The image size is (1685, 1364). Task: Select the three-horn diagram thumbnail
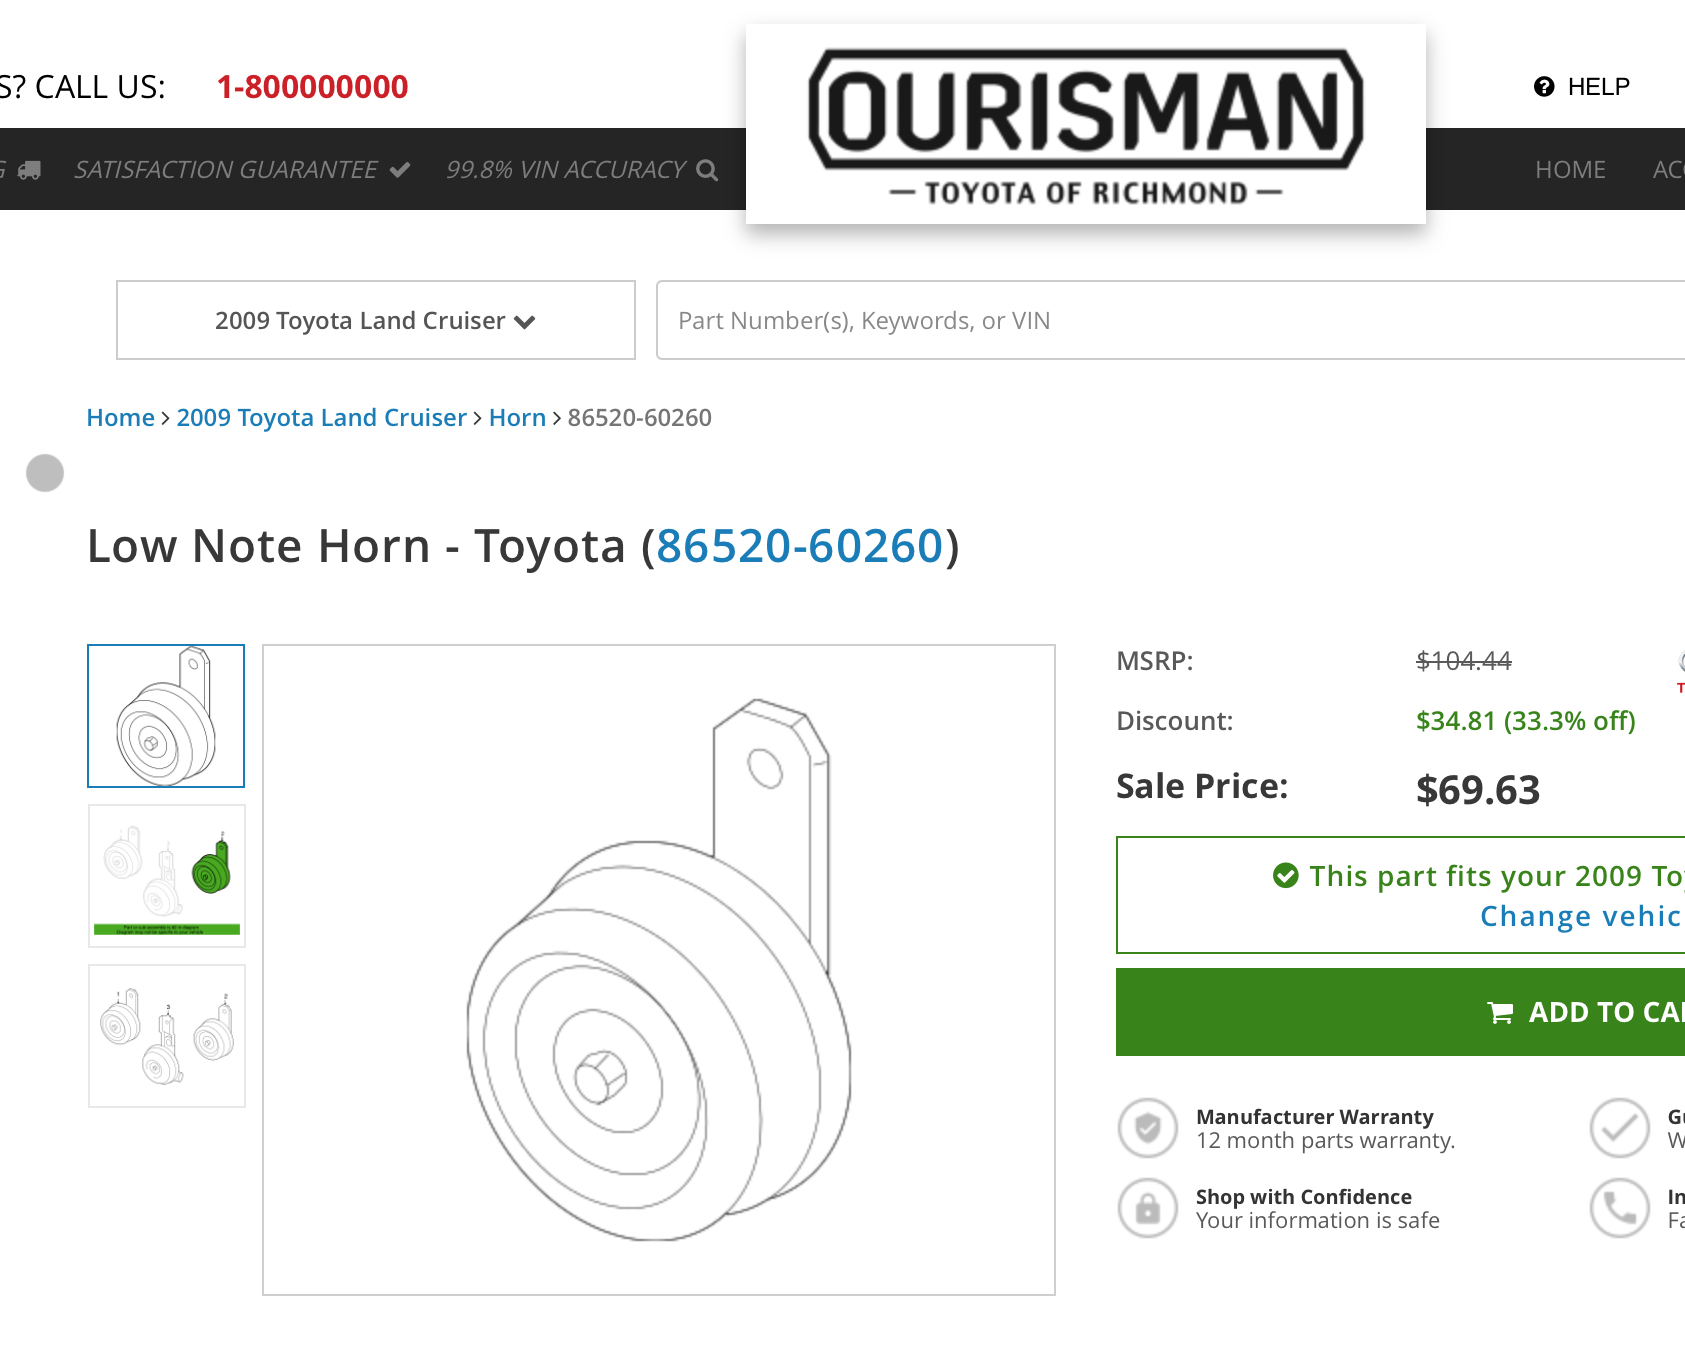167,1036
